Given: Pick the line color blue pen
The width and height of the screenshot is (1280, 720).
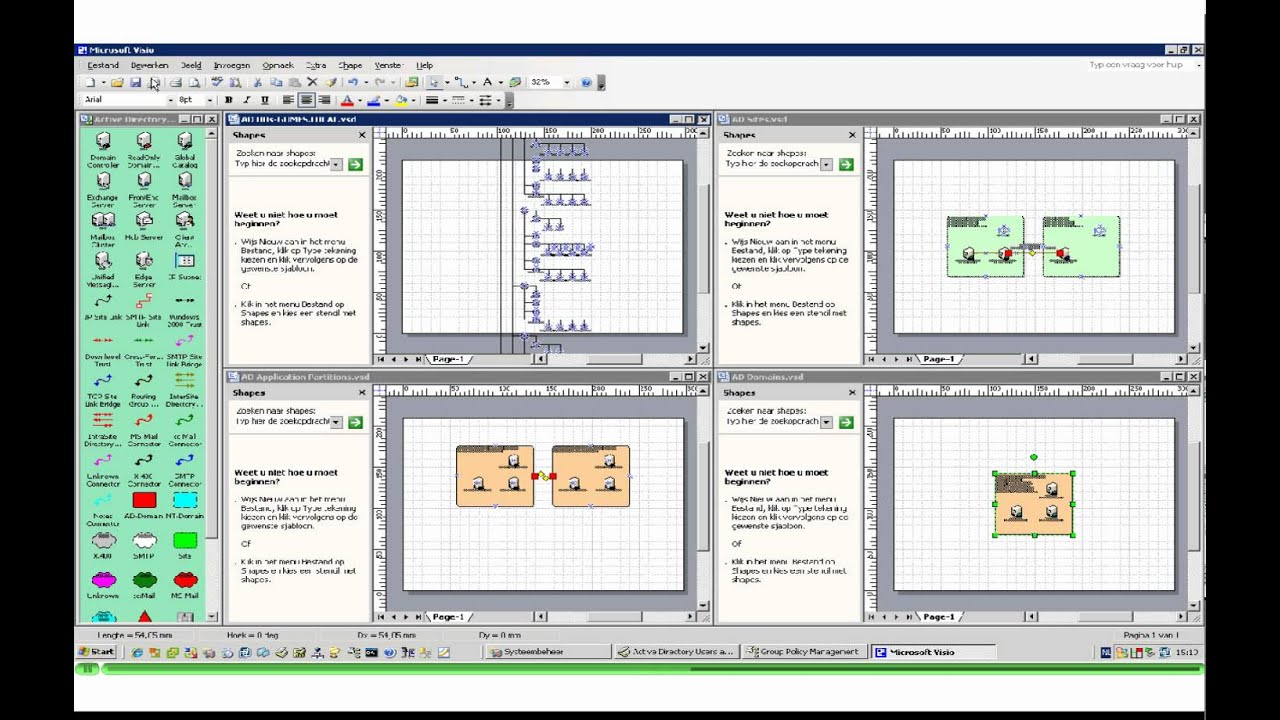Looking at the screenshot, I should click(x=374, y=100).
